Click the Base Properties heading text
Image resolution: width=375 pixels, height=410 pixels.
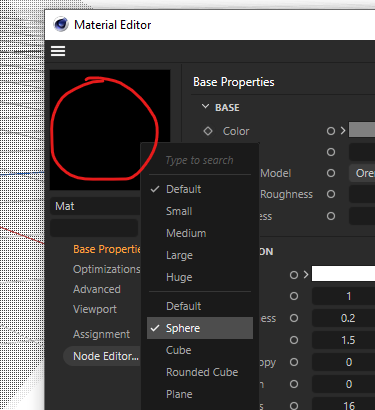point(234,82)
